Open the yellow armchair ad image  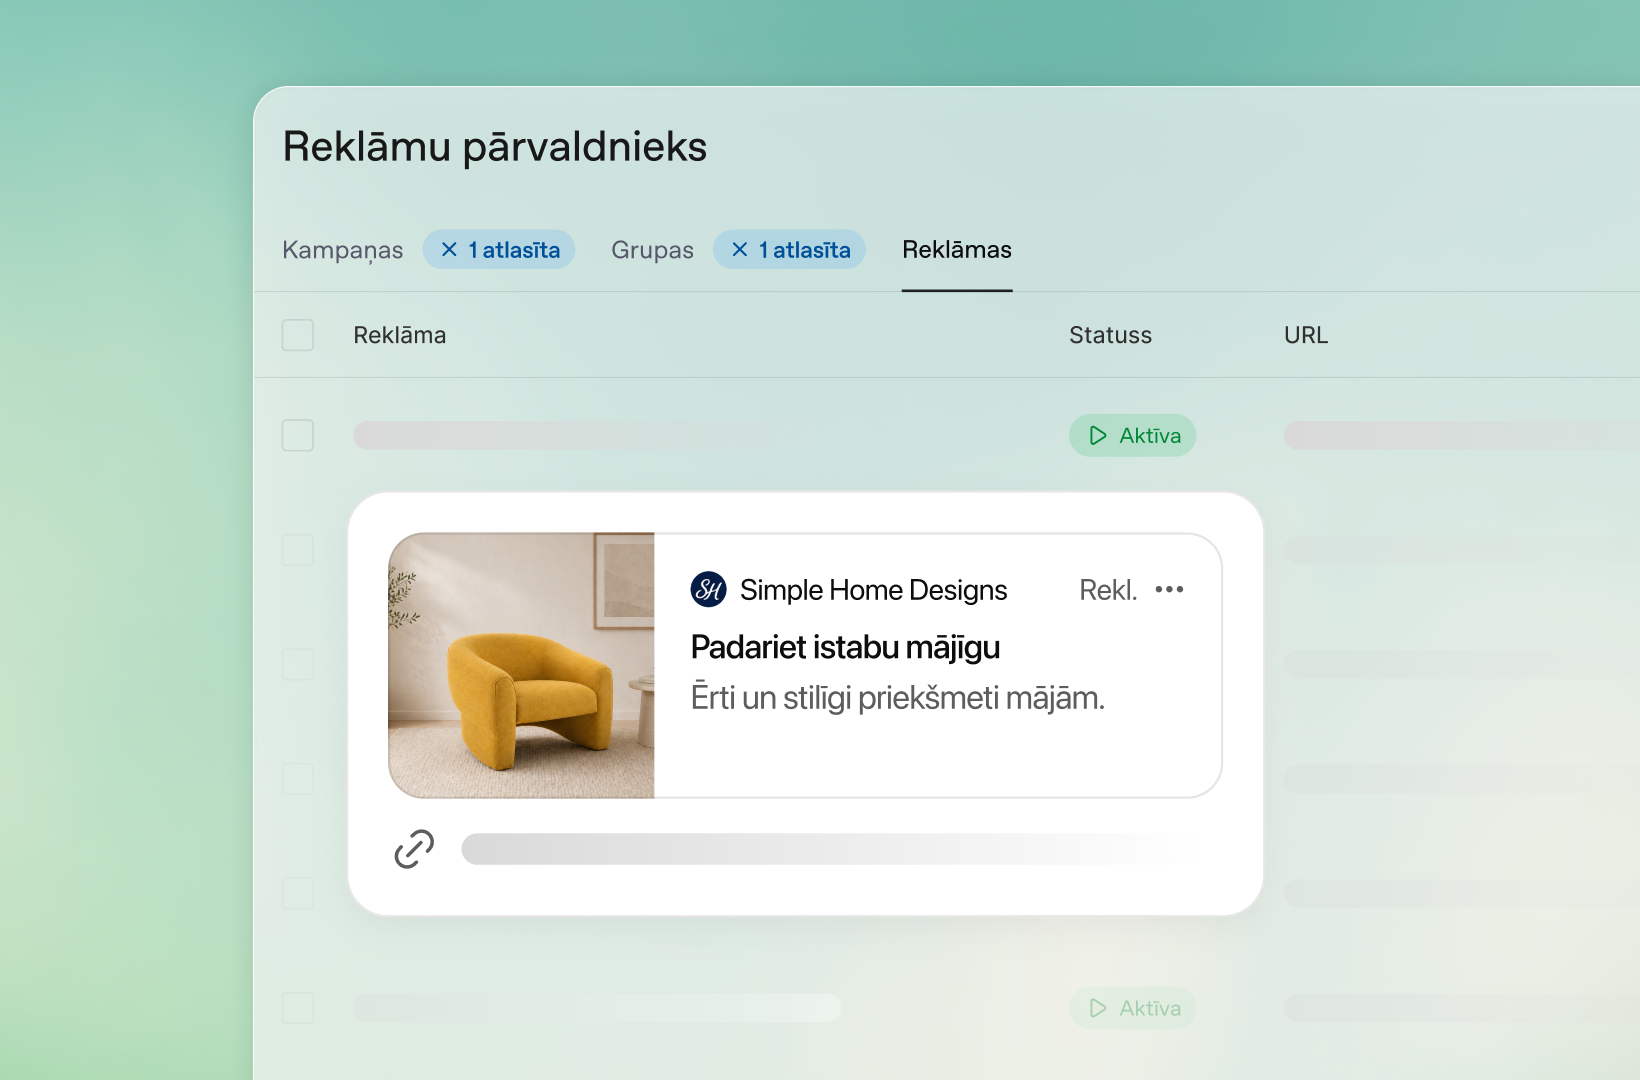pos(522,665)
